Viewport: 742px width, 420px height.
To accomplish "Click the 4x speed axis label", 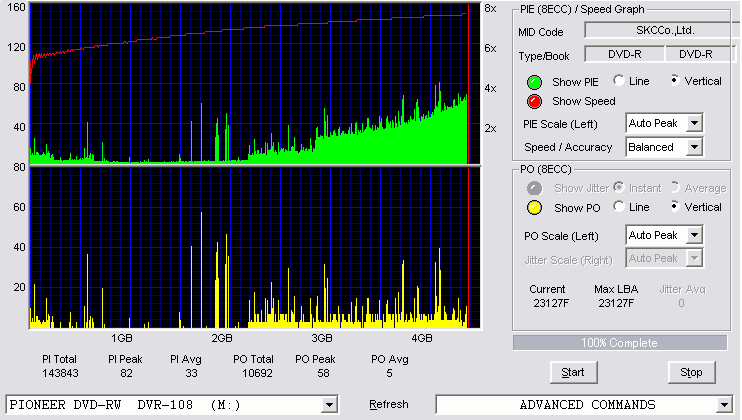I will click(x=490, y=88).
